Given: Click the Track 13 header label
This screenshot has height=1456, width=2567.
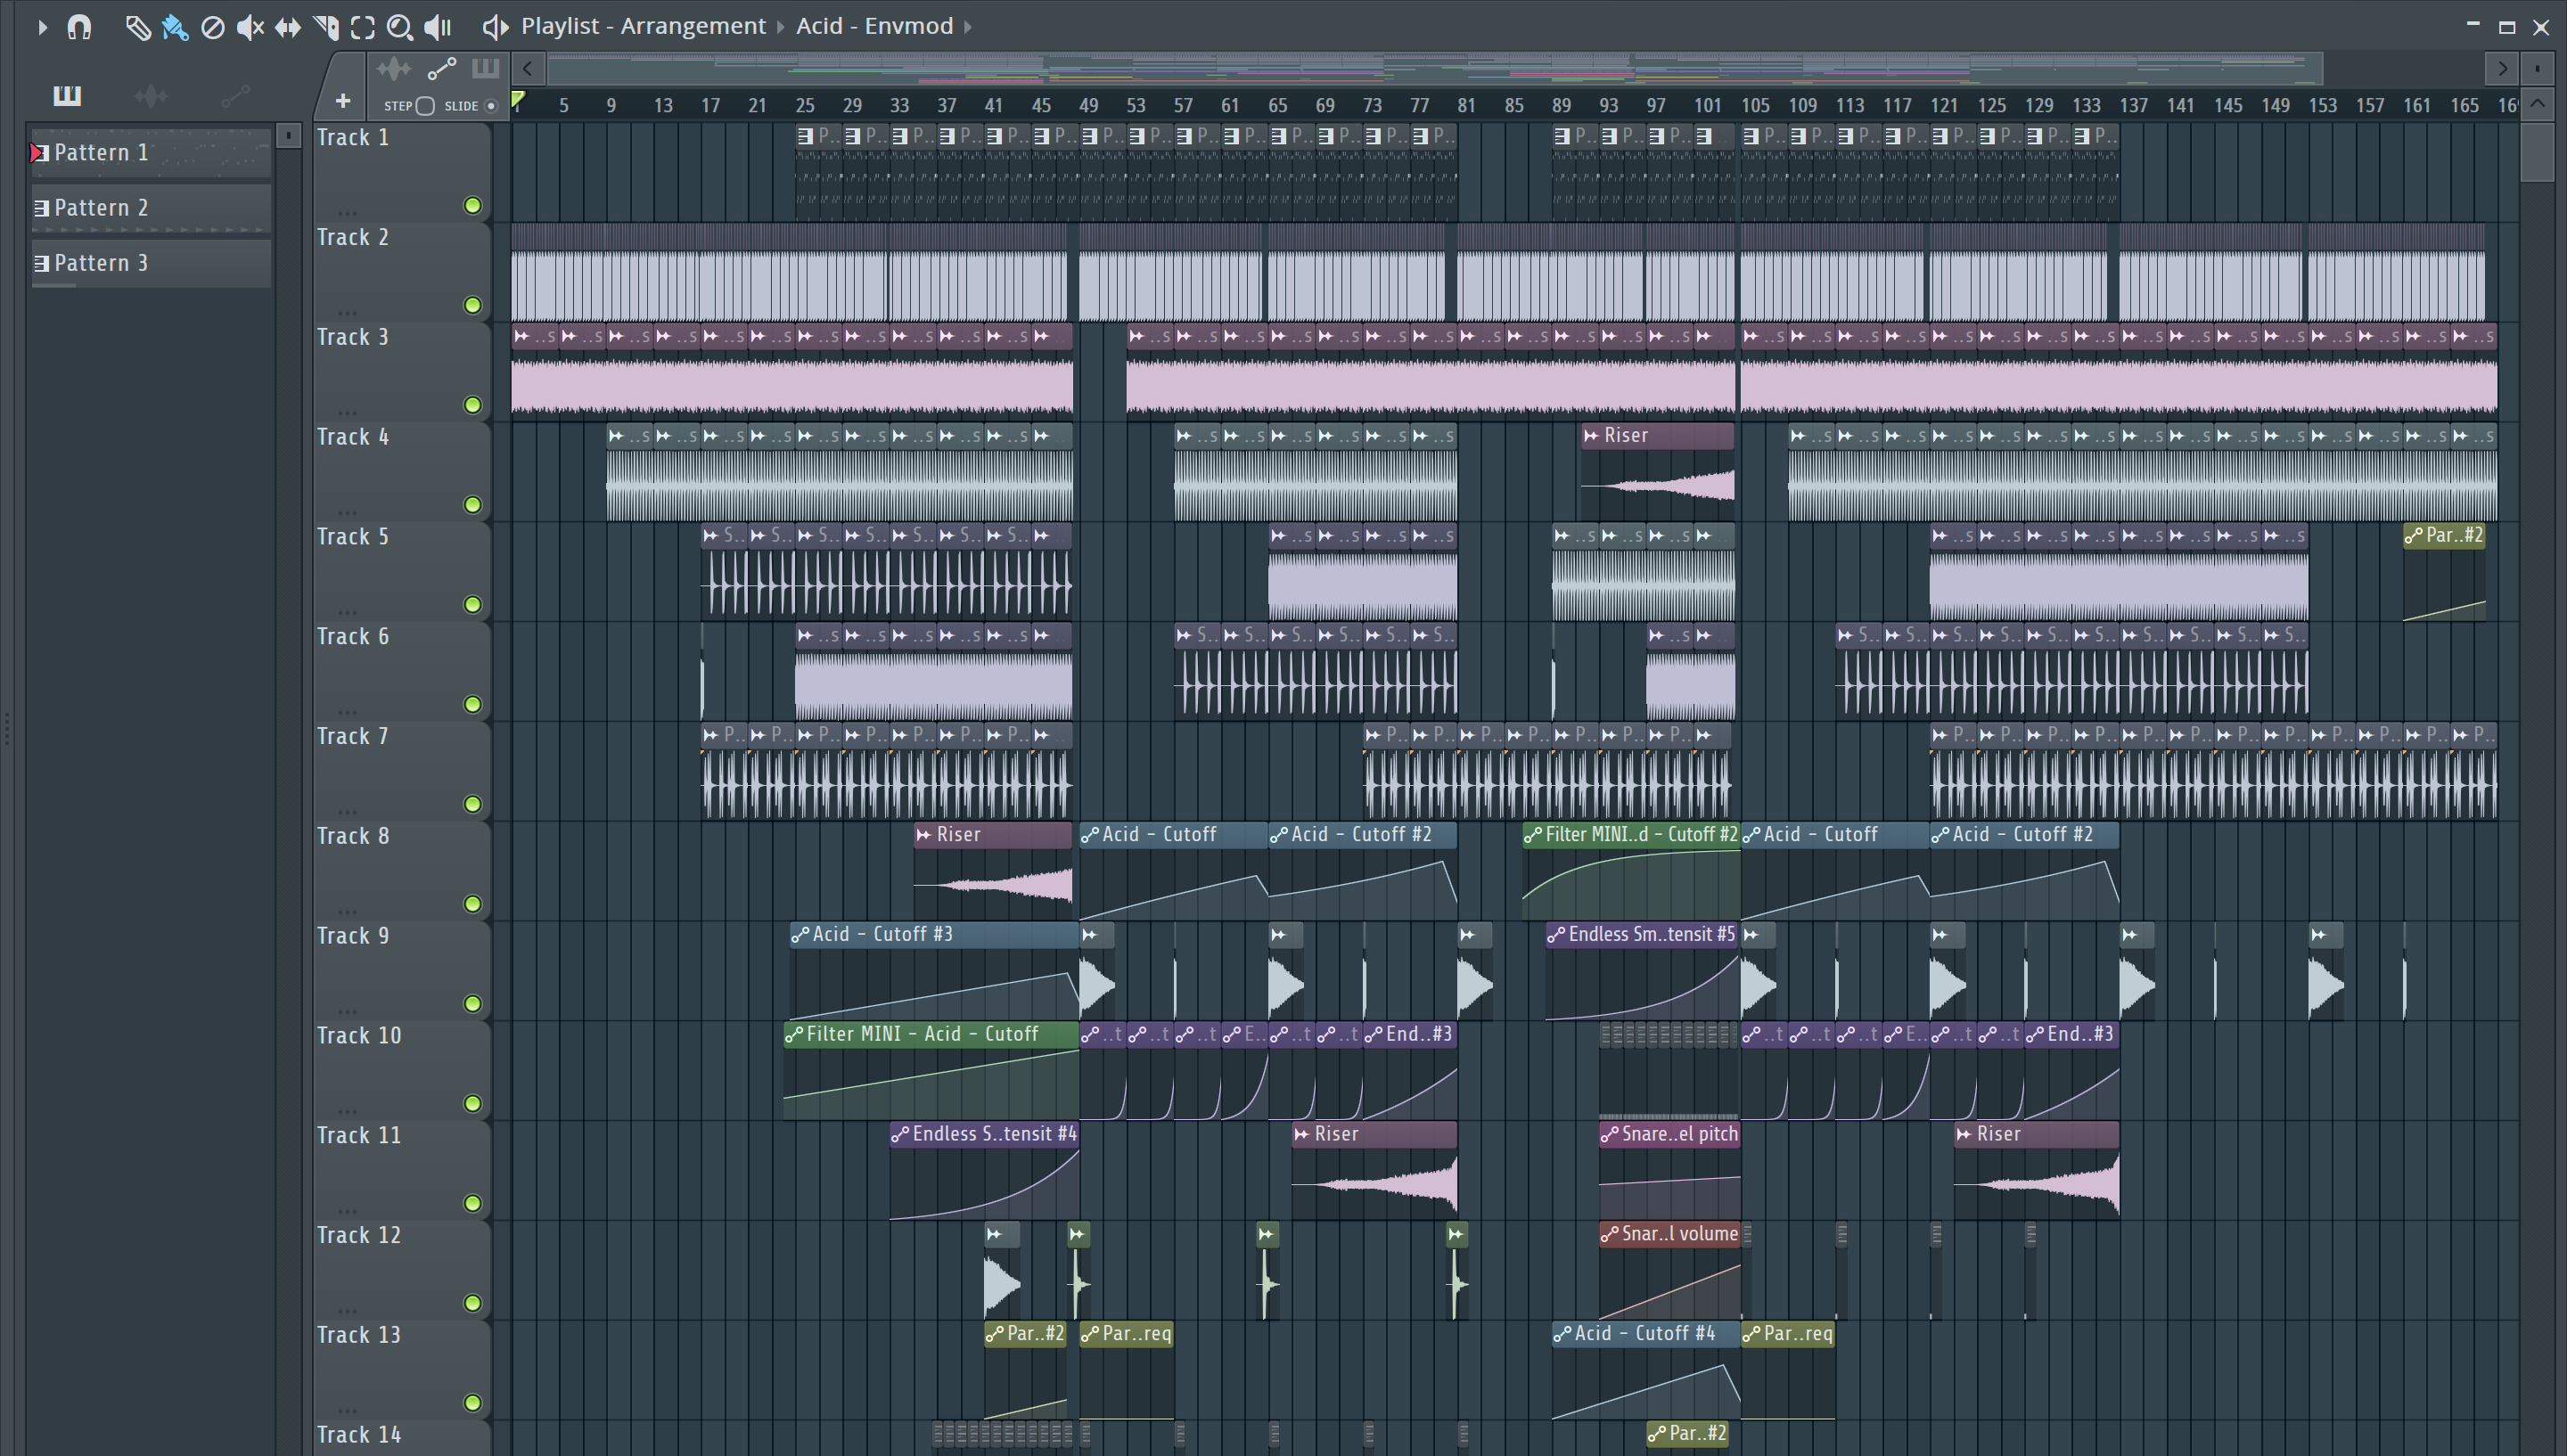Looking at the screenshot, I should (x=359, y=1335).
